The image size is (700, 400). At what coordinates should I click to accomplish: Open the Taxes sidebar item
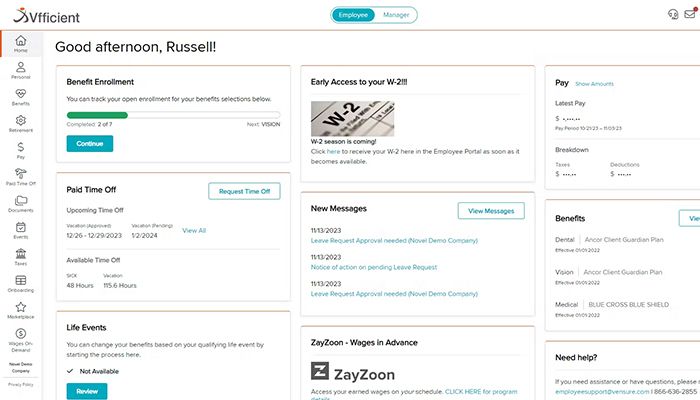(20, 256)
